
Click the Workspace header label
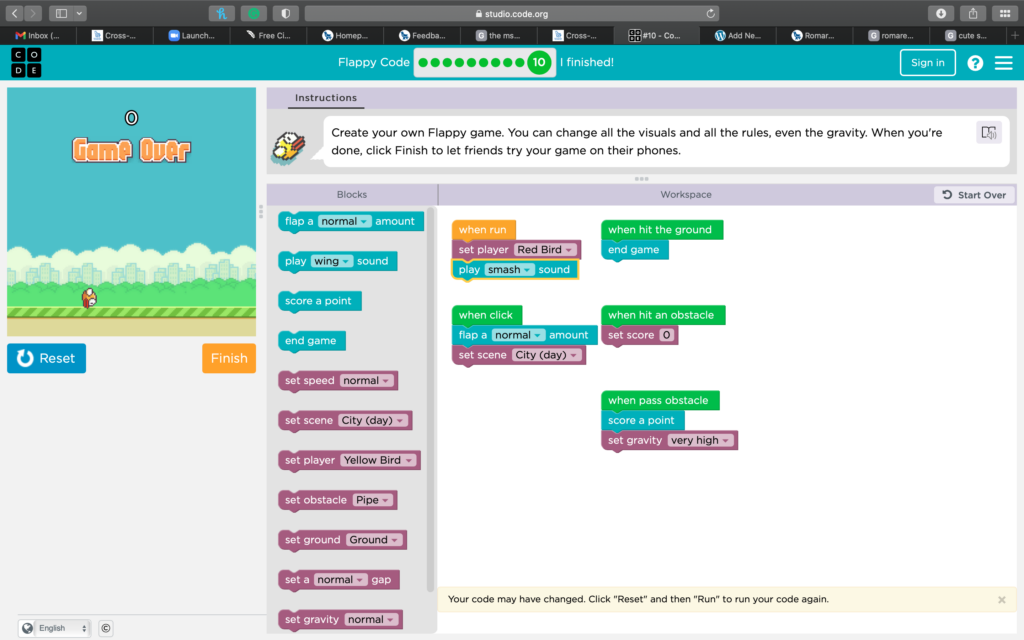pos(686,195)
